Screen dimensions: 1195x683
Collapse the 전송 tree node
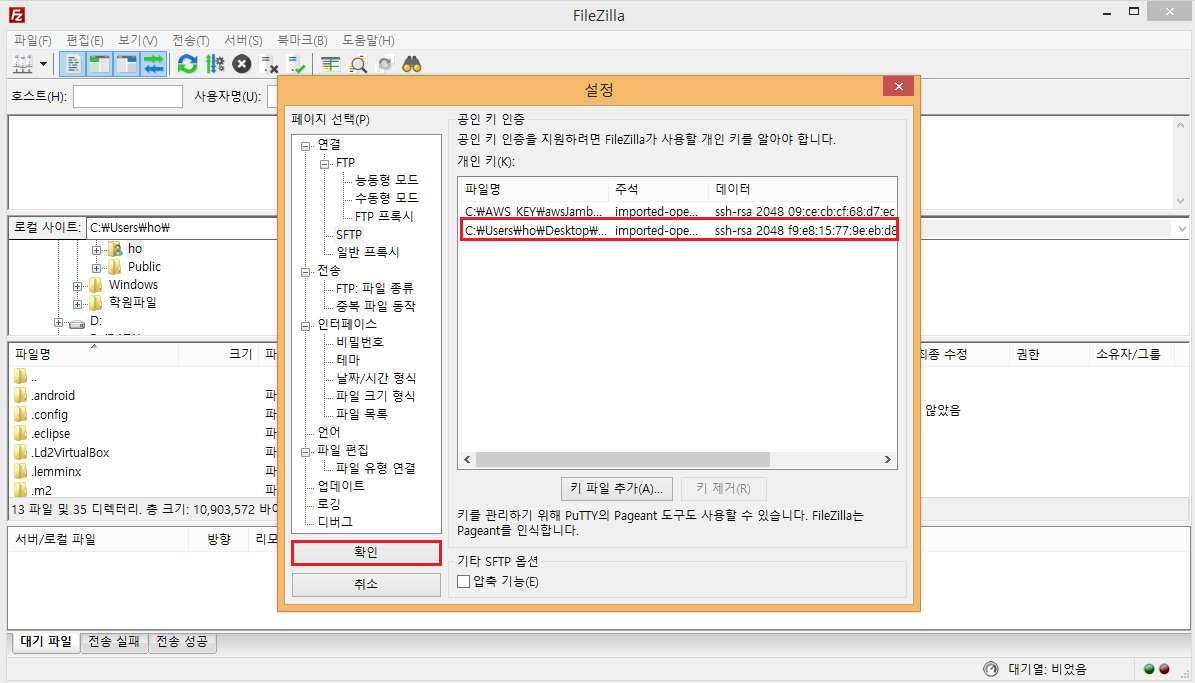pos(306,271)
